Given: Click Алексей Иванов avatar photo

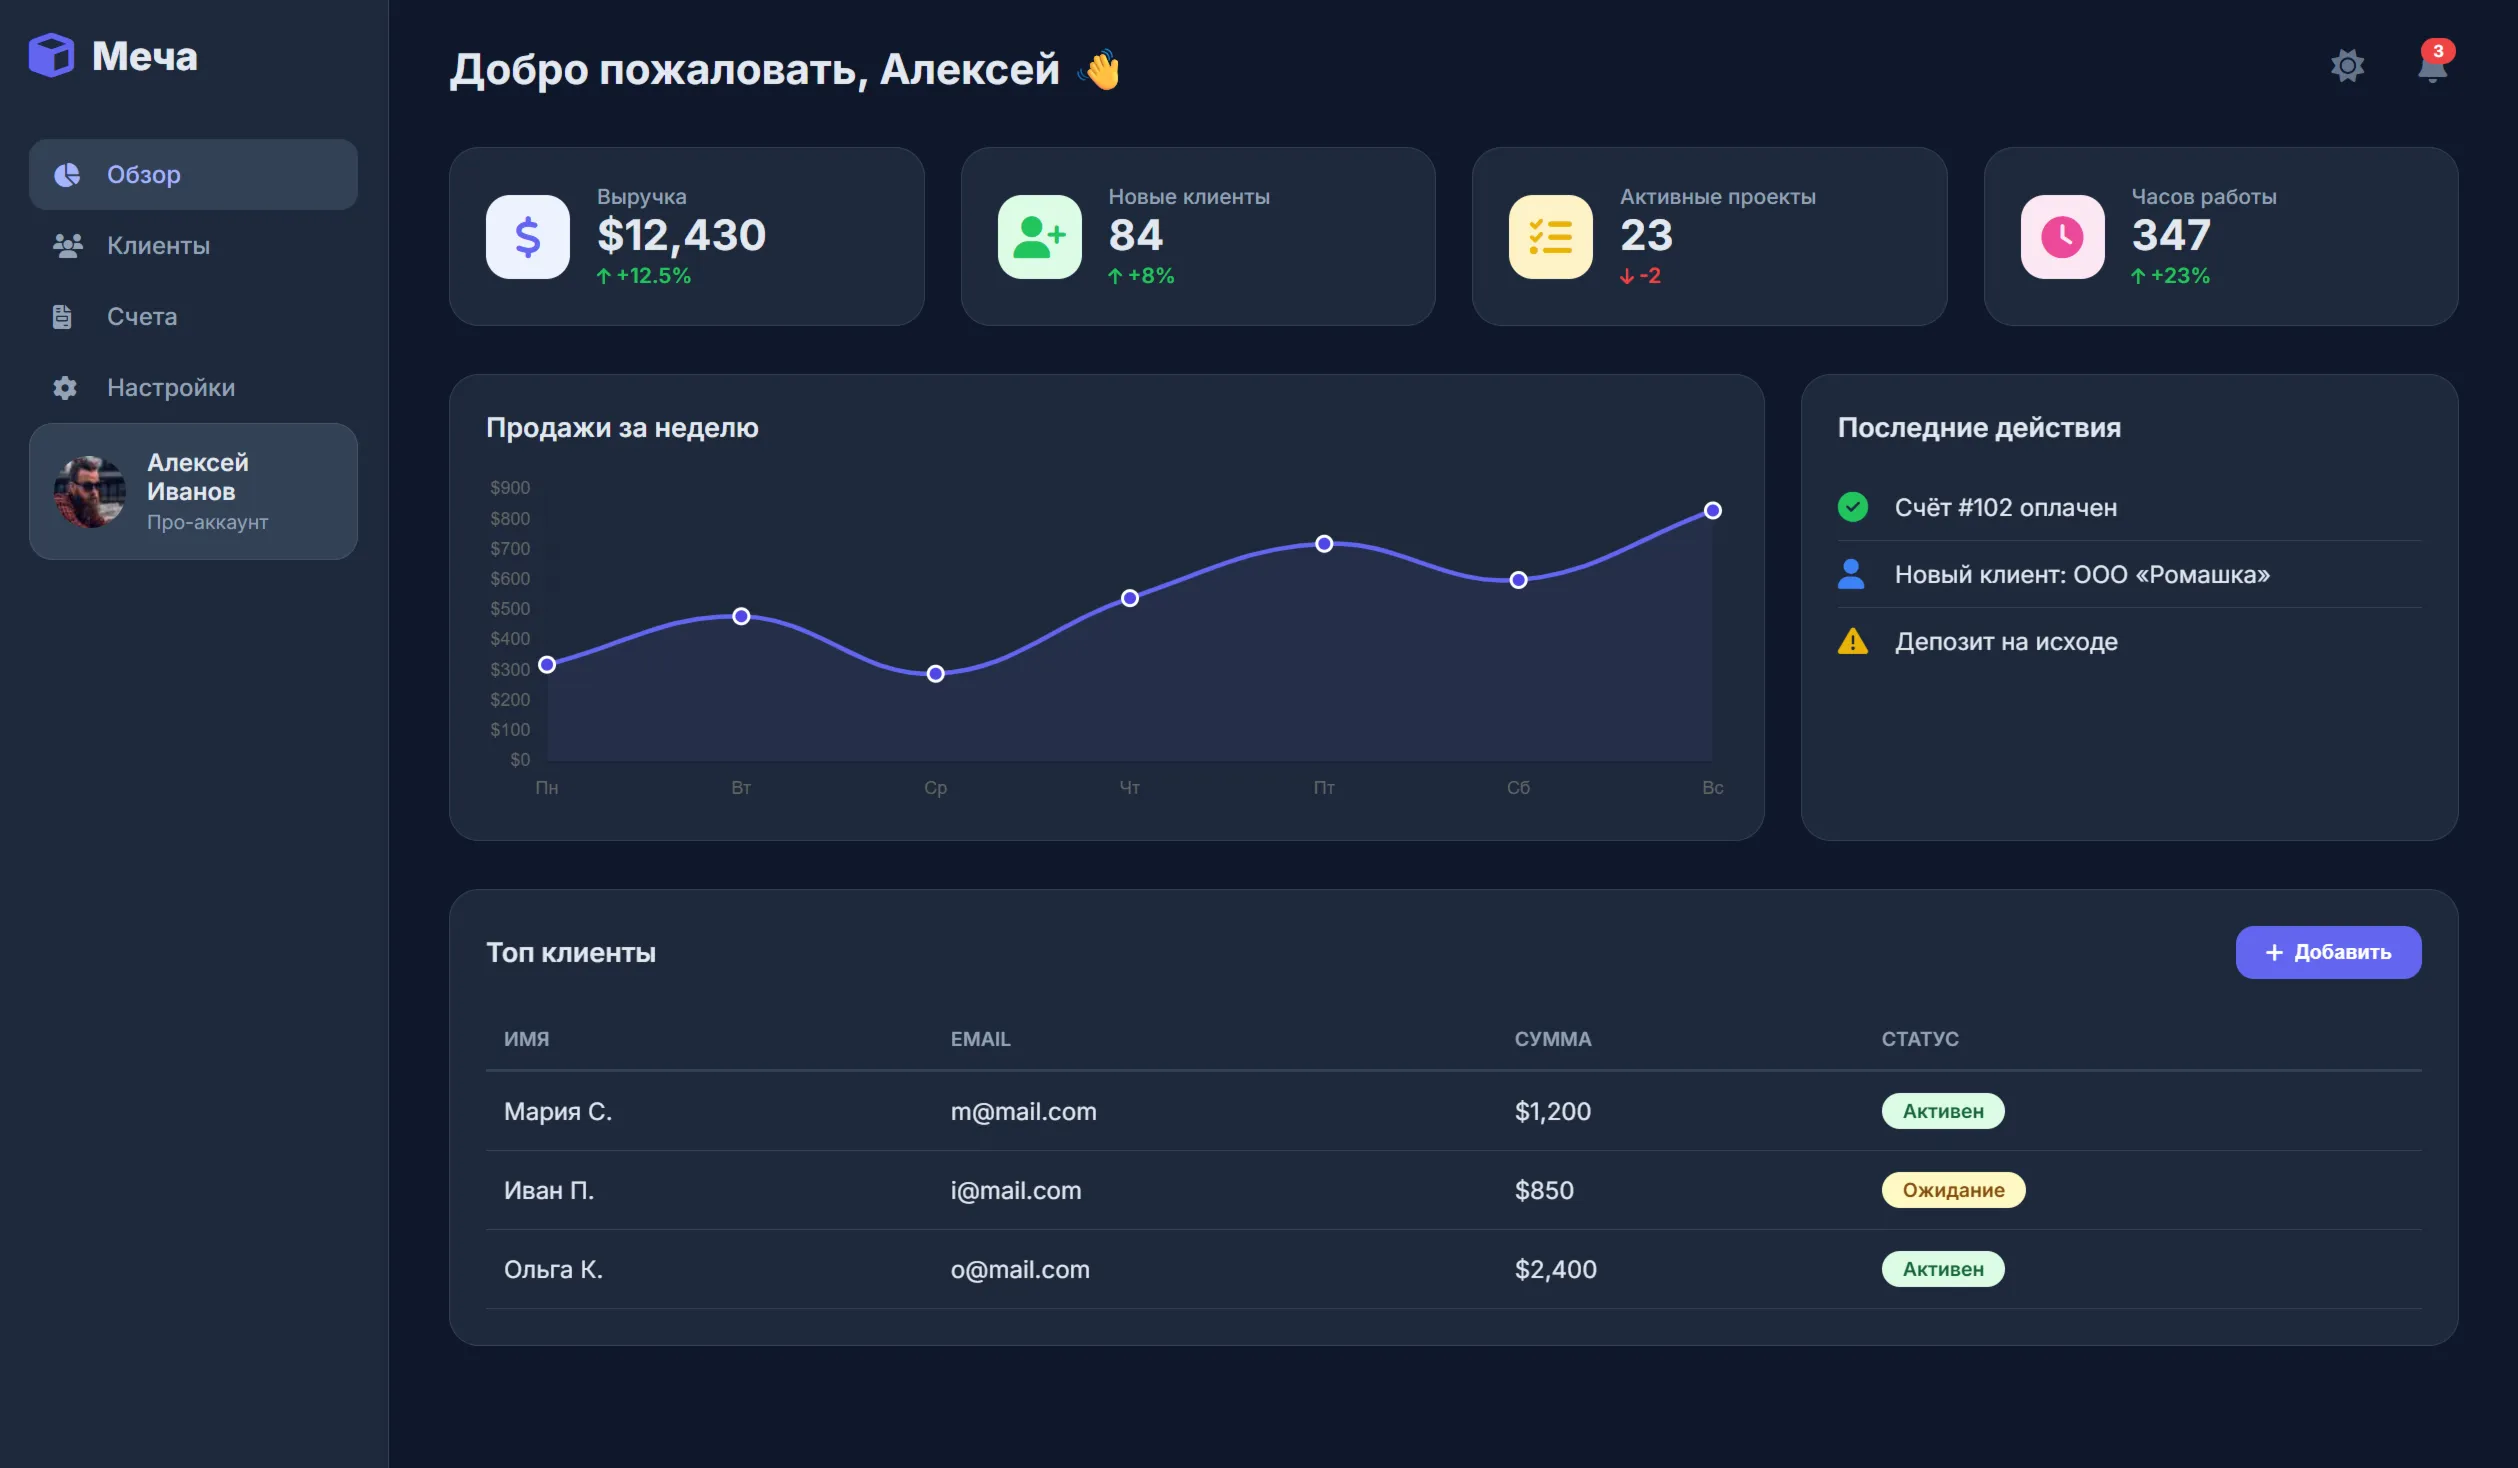Looking at the screenshot, I should point(89,491).
